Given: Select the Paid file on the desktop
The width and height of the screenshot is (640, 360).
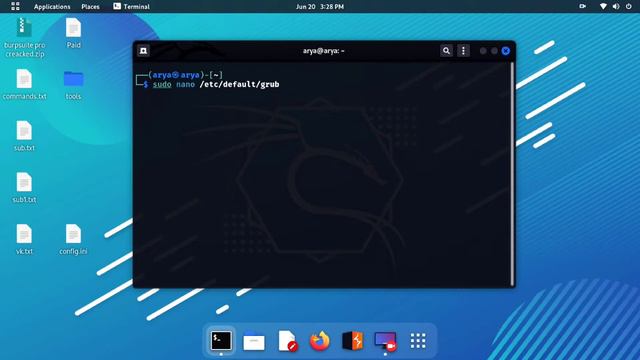Looking at the screenshot, I should 73,33.
